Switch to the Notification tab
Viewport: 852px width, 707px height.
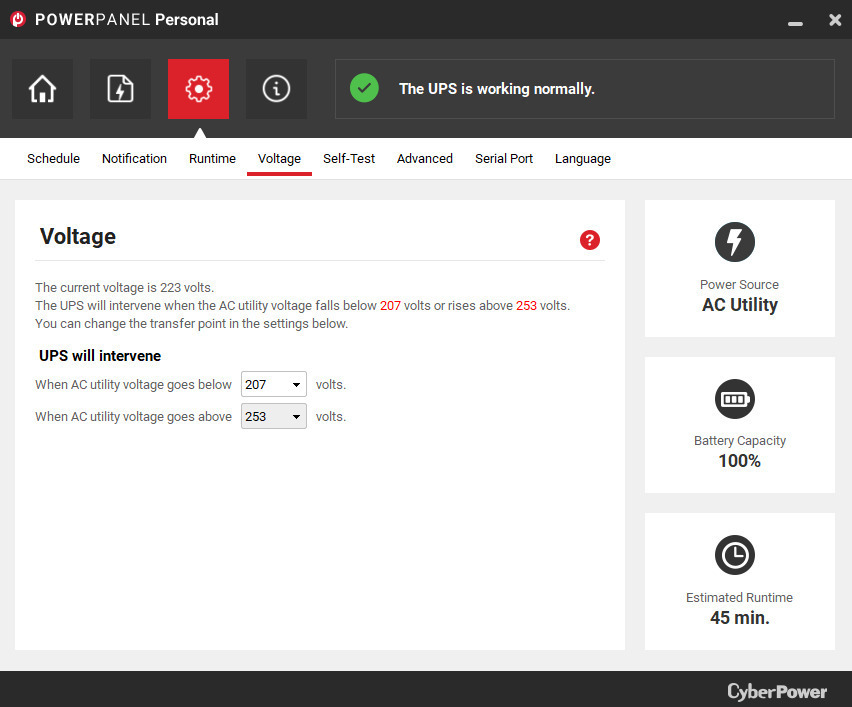click(134, 159)
